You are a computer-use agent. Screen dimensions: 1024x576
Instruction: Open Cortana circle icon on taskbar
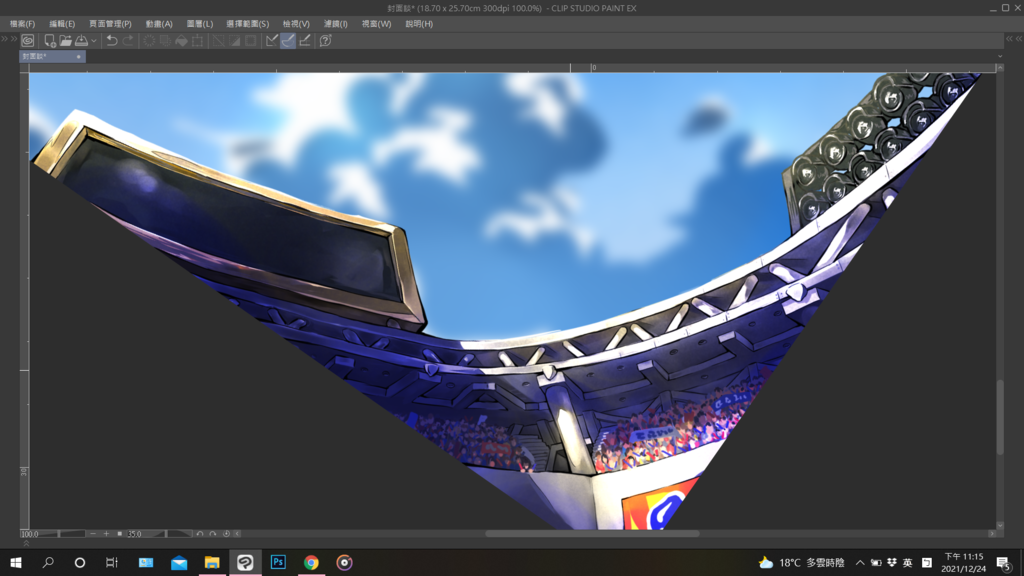click(x=80, y=562)
